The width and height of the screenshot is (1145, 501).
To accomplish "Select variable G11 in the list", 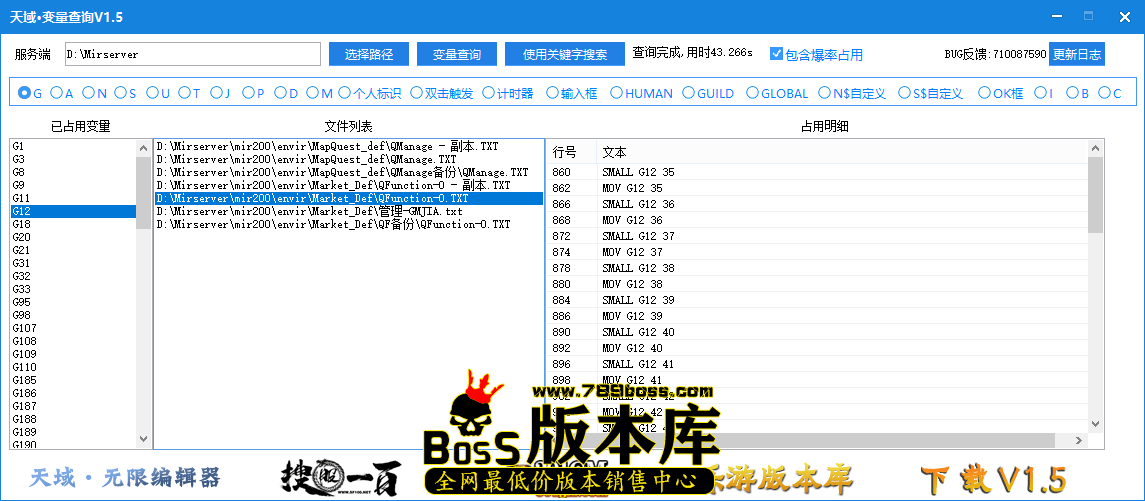I will click(73, 198).
